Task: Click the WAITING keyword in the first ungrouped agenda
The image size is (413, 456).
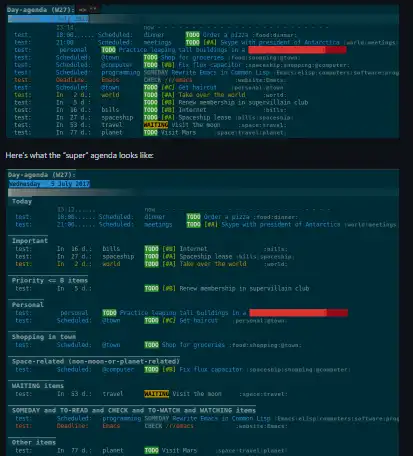Action: (156, 125)
